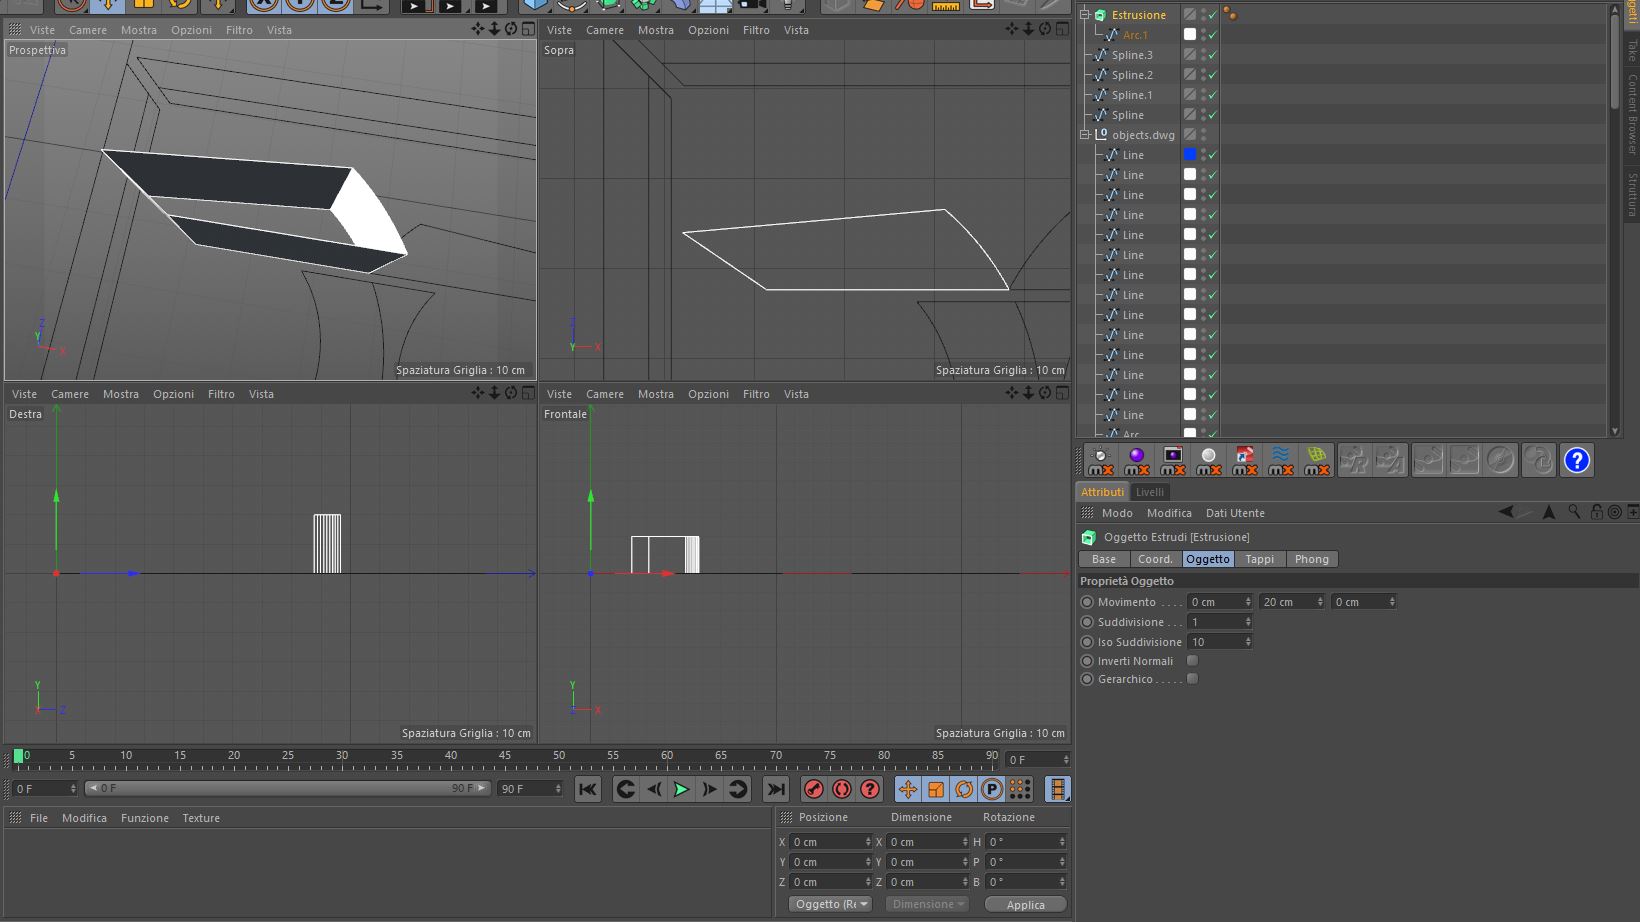This screenshot has width=1640, height=922.
Task: Click the timeline preview range slider bar
Action: click(x=288, y=789)
